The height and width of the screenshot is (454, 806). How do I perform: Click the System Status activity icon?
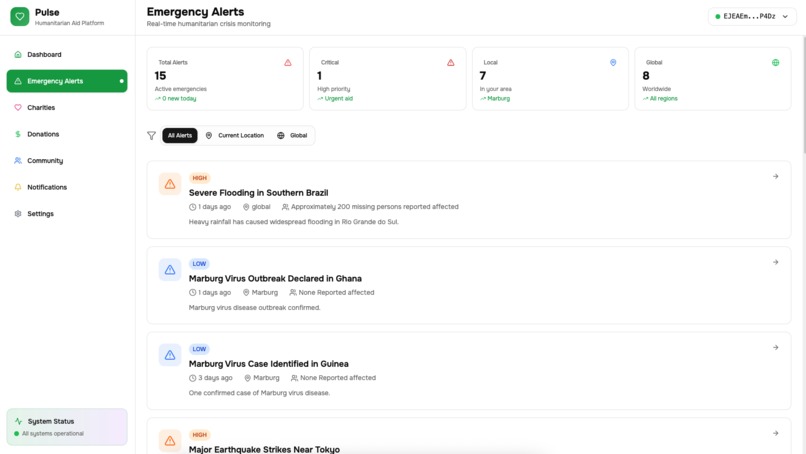click(x=18, y=421)
